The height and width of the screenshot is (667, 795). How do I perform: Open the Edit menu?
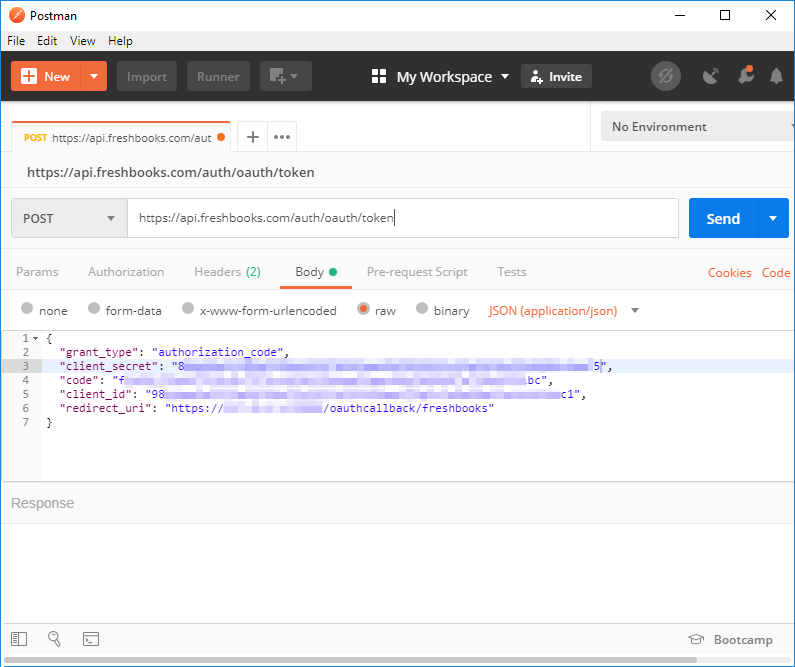point(47,41)
